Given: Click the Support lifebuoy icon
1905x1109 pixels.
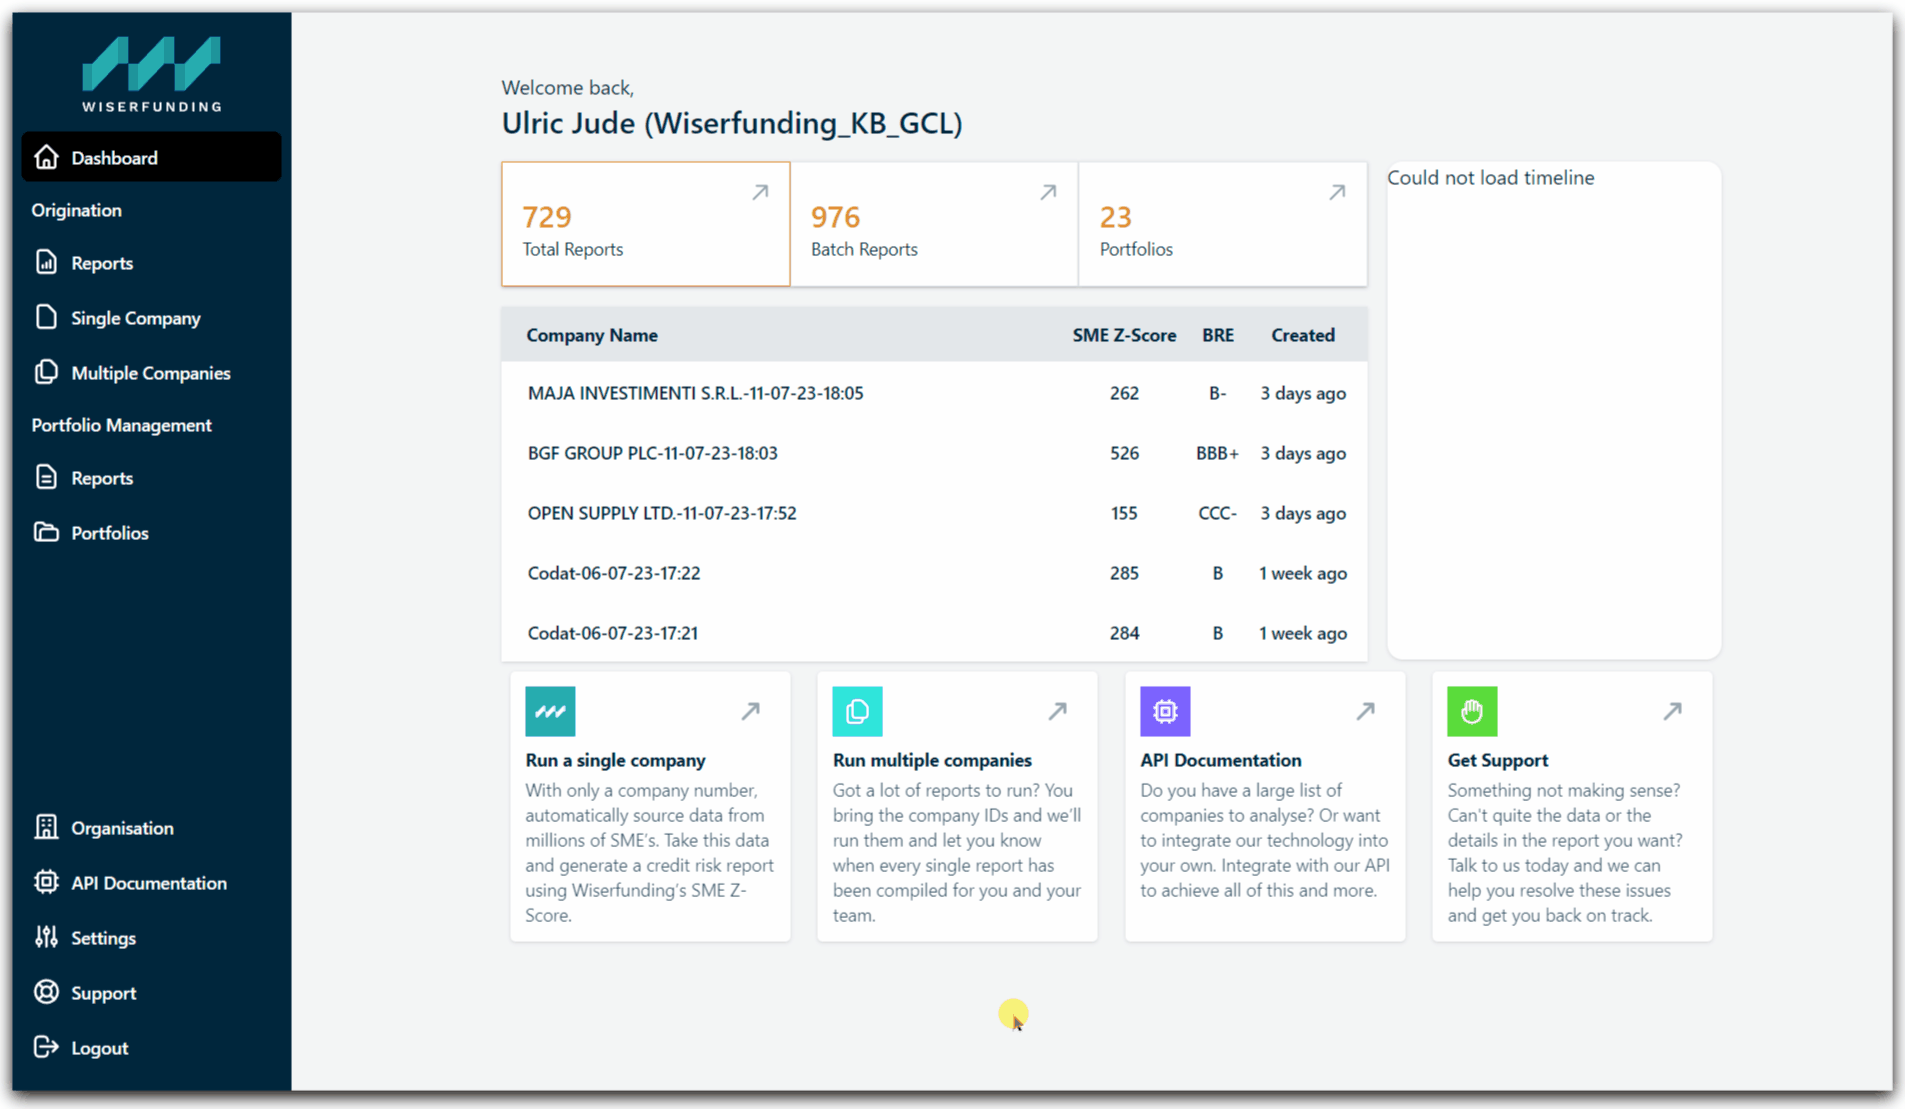Looking at the screenshot, I should (x=46, y=992).
